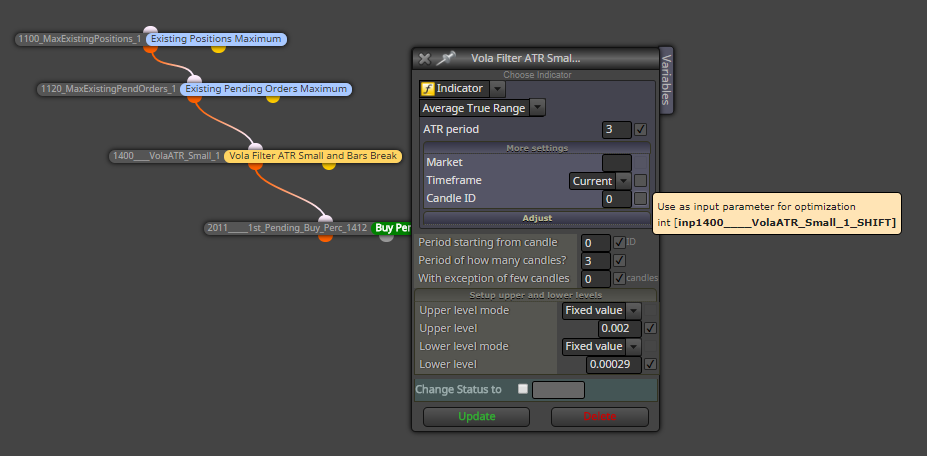Open Lower level mode Fixed value dropdown
This screenshot has width=927, height=456.
click(601, 347)
